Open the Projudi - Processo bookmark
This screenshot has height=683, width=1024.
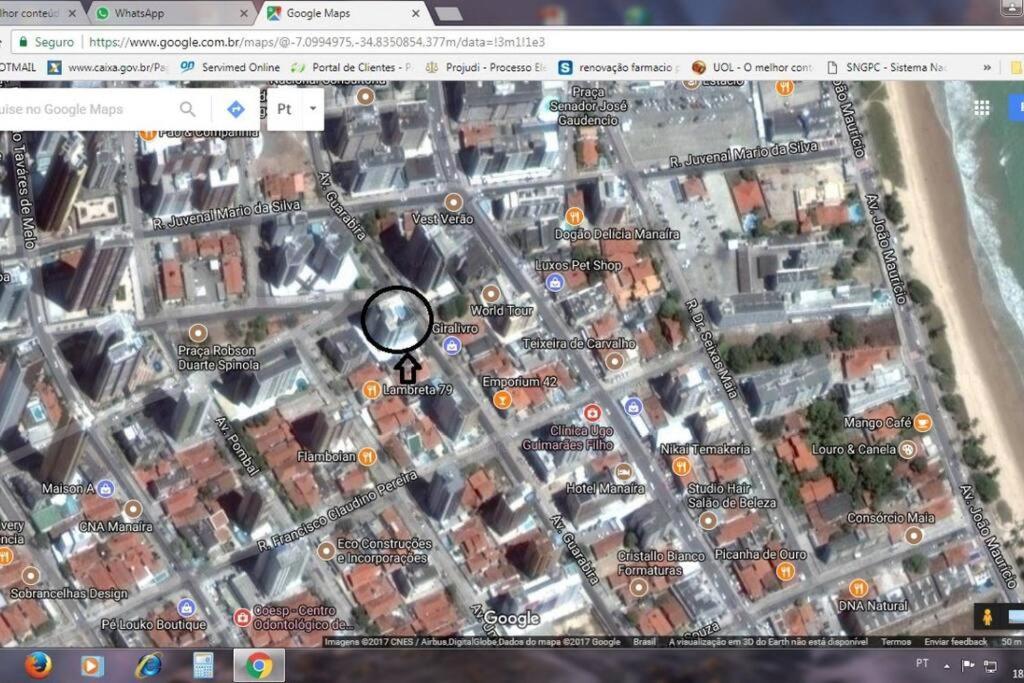click(487, 67)
